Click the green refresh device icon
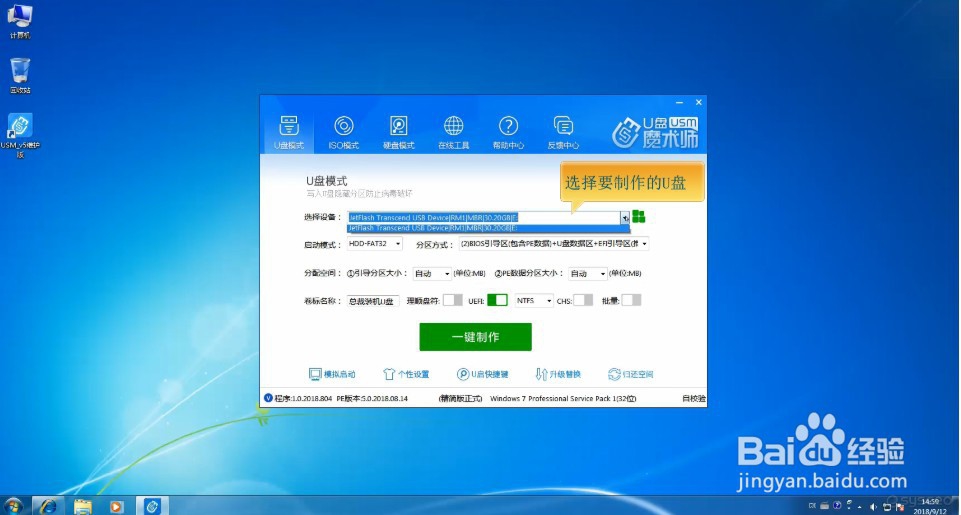This screenshot has height=515, width=961. tap(639, 216)
